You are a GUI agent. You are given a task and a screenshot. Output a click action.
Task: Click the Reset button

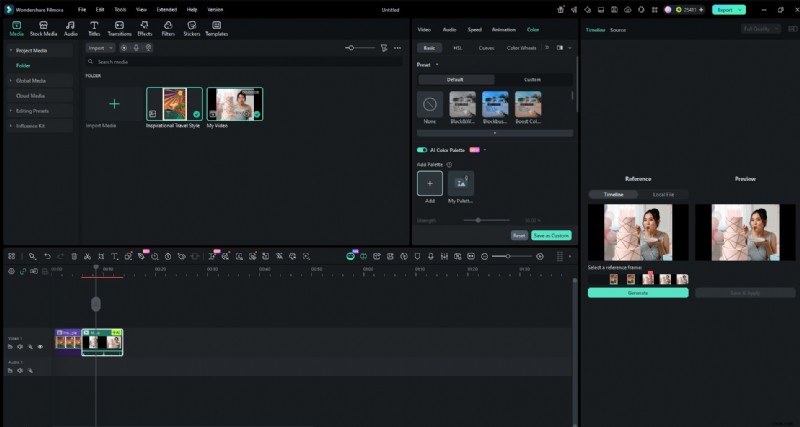(x=519, y=236)
